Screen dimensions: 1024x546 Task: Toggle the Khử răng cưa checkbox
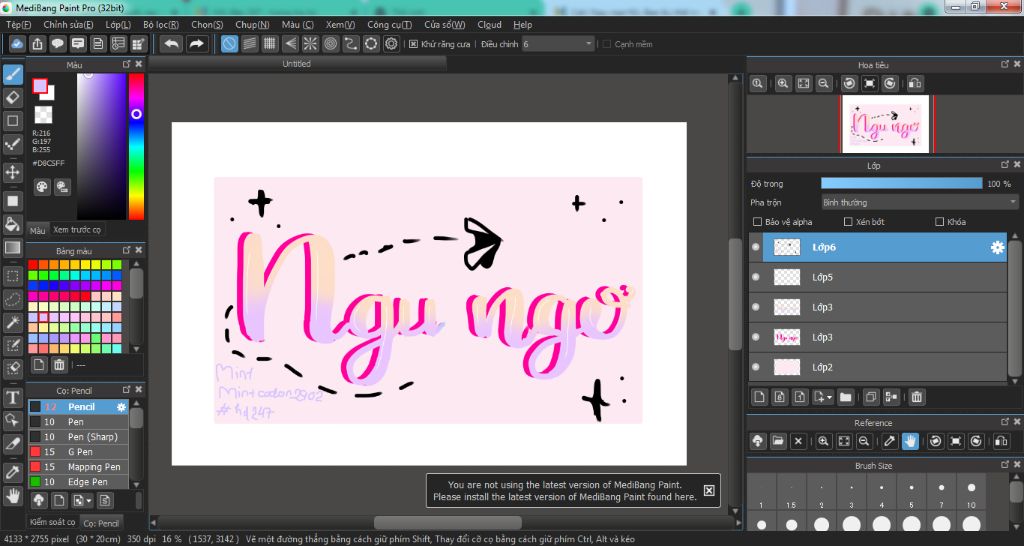tap(413, 44)
